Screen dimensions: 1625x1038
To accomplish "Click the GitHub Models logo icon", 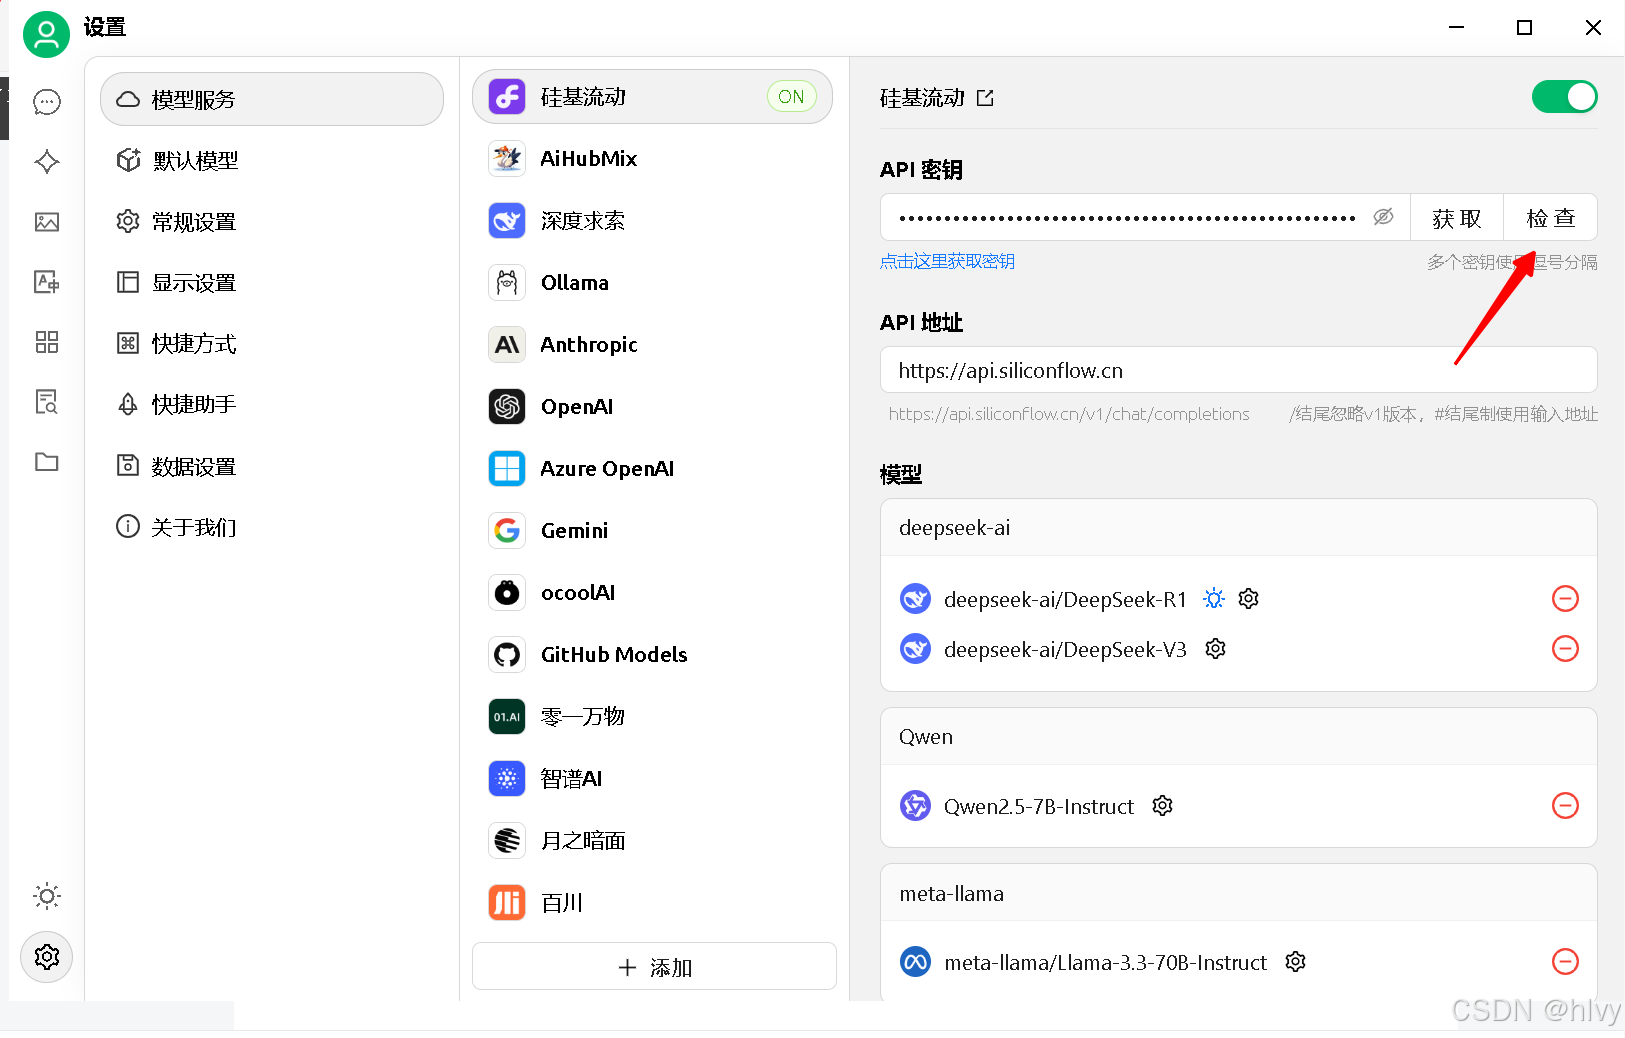I will pyautogui.click(x=507, y=655).
